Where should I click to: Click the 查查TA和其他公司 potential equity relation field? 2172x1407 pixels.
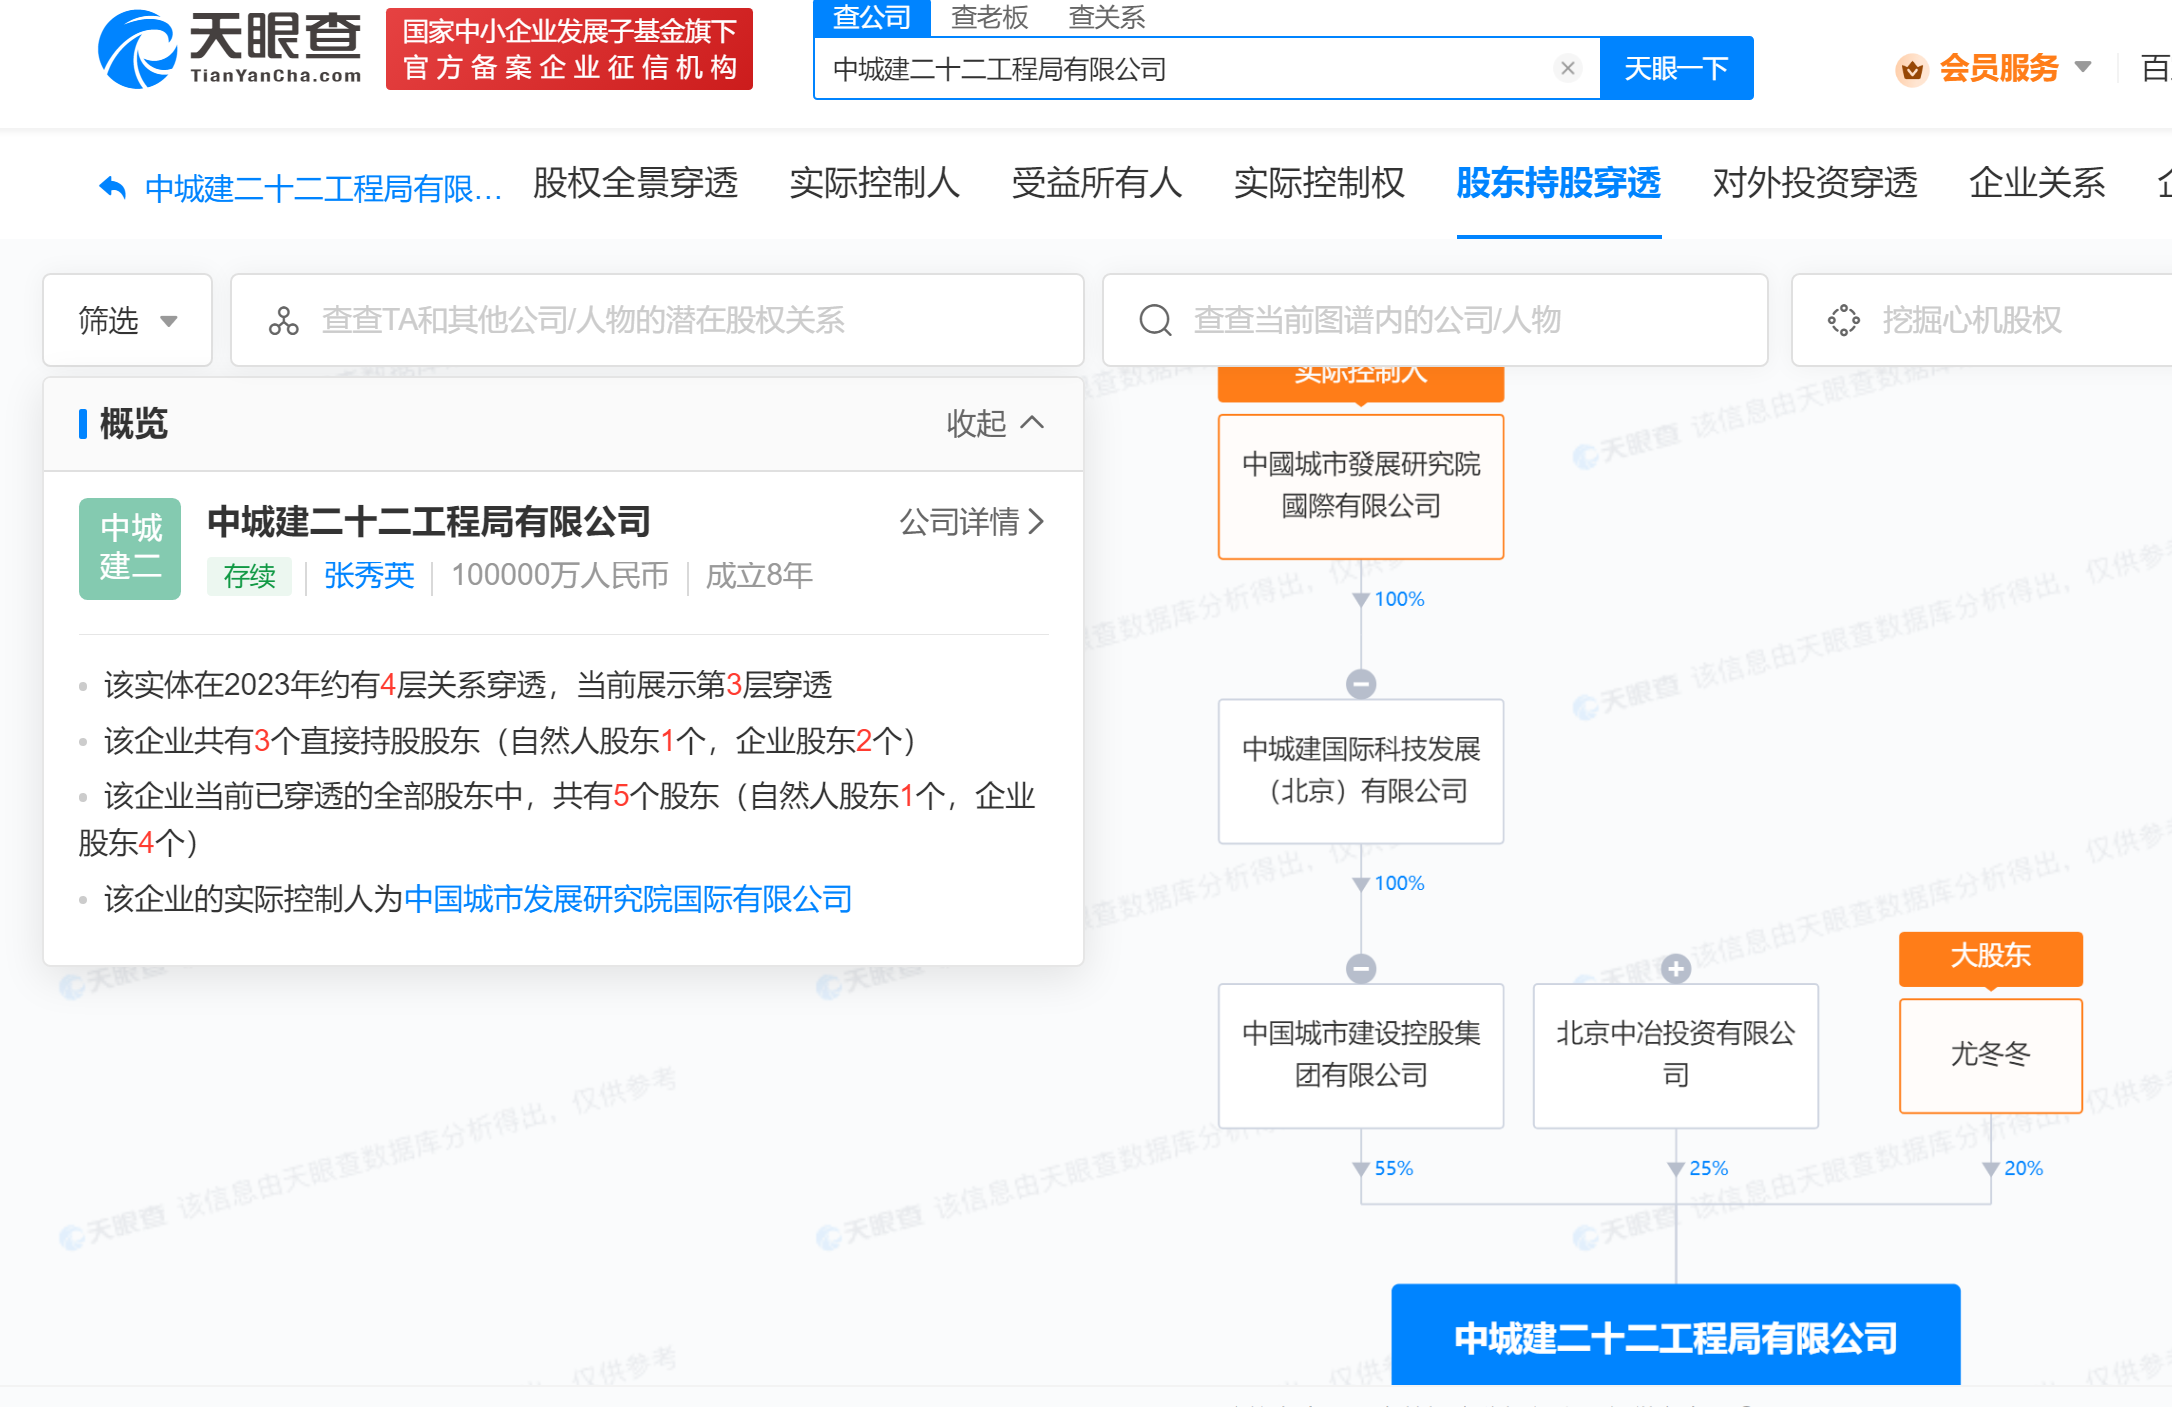point(657,320)
